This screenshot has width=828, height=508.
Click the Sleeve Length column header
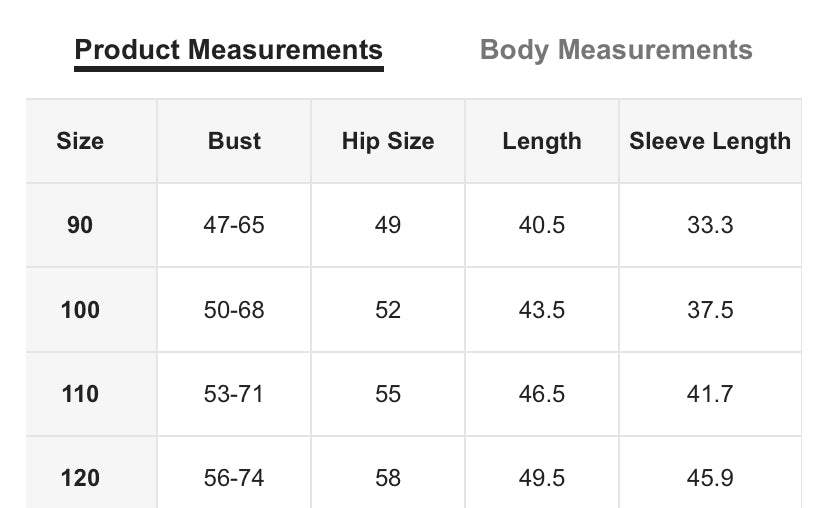pyautogui.click(x=710, y=141)
